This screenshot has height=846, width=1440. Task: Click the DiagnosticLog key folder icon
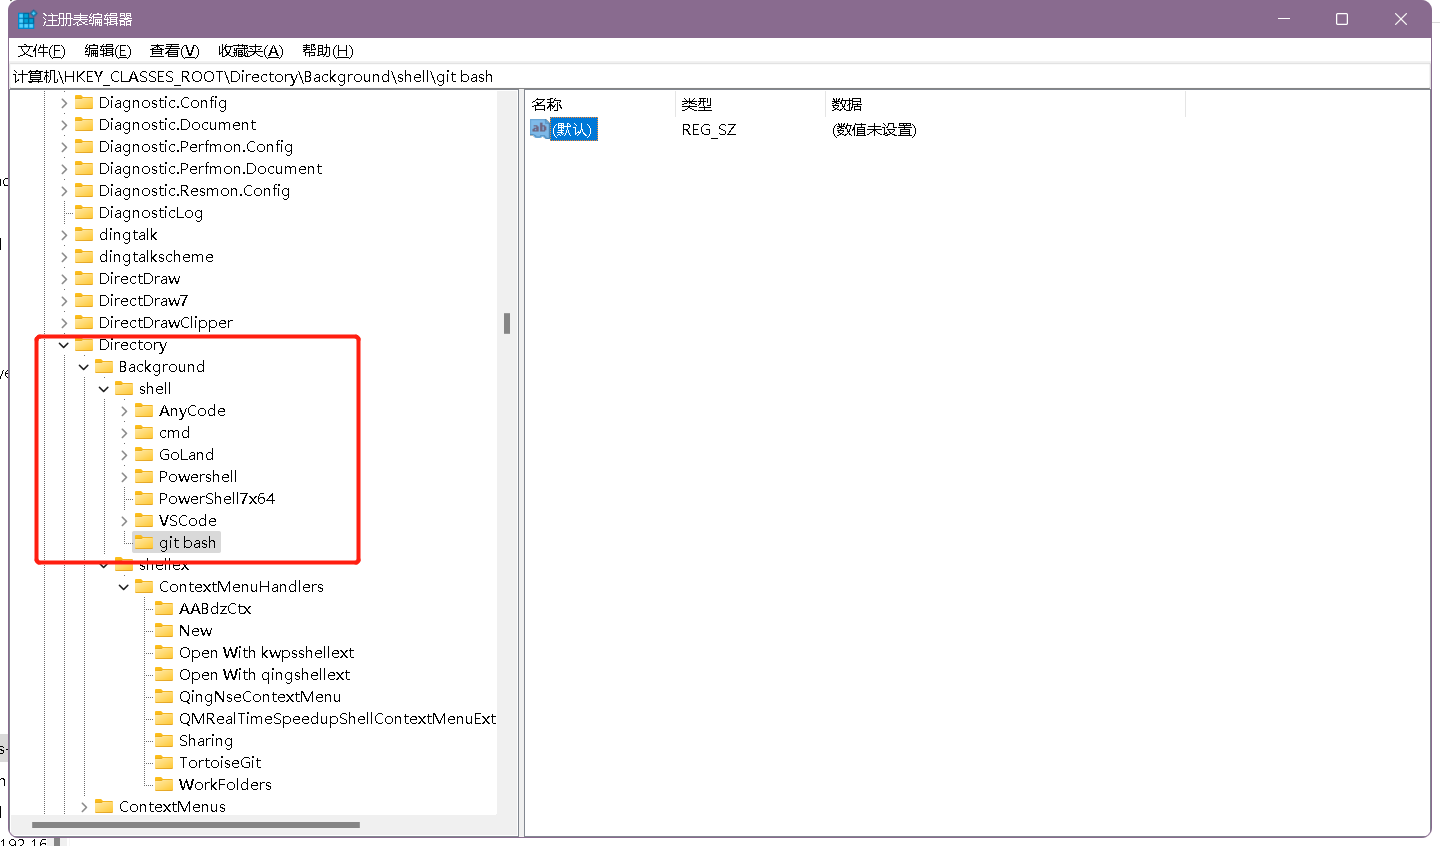(x=83, y=212)
